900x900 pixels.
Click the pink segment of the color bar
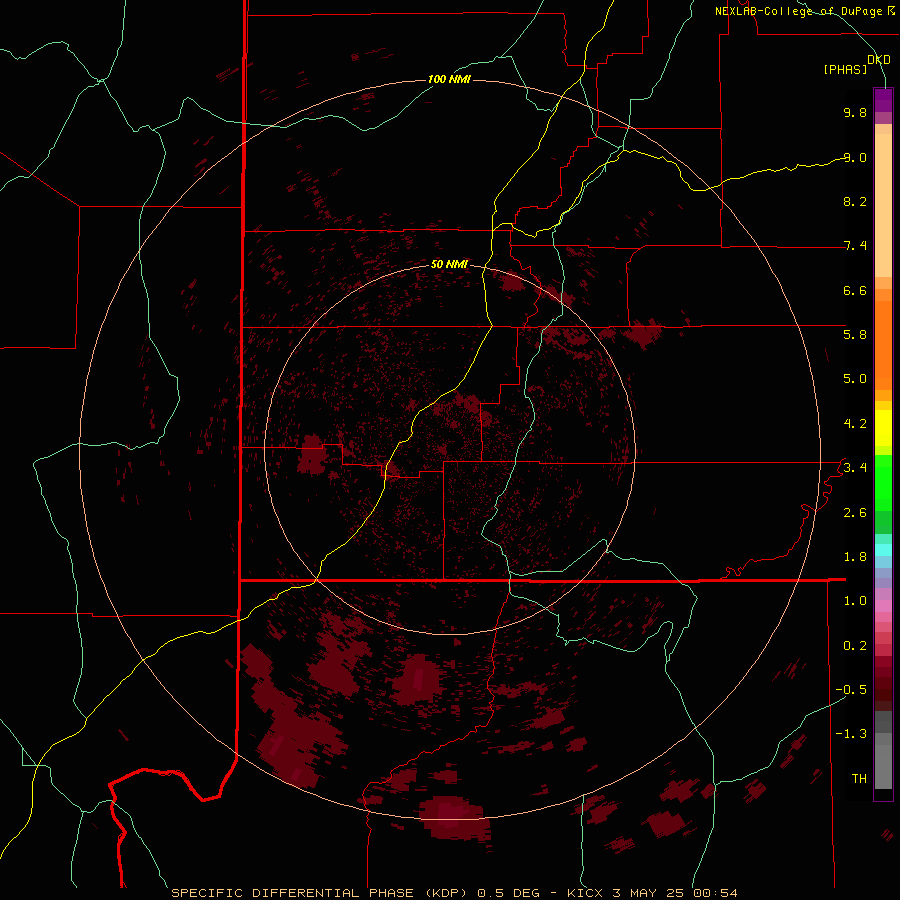[883, 606]
